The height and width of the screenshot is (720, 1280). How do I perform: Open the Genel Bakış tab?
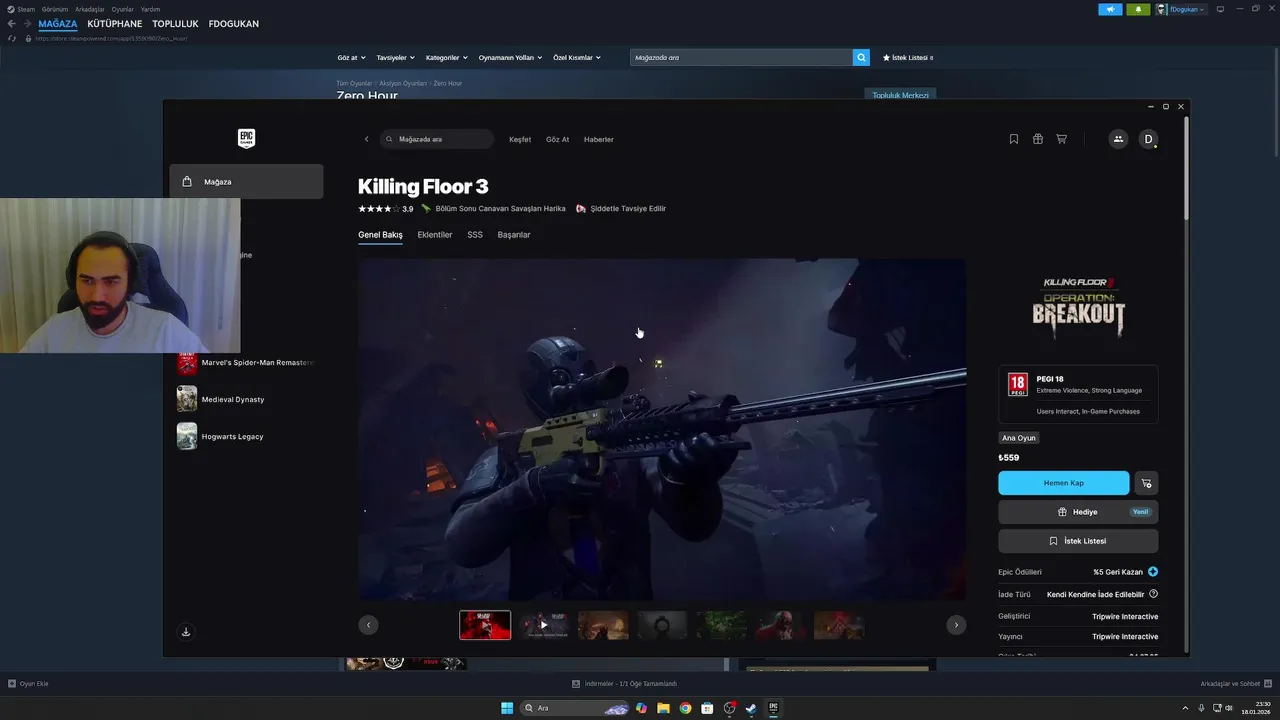click(x=380, y=235)
